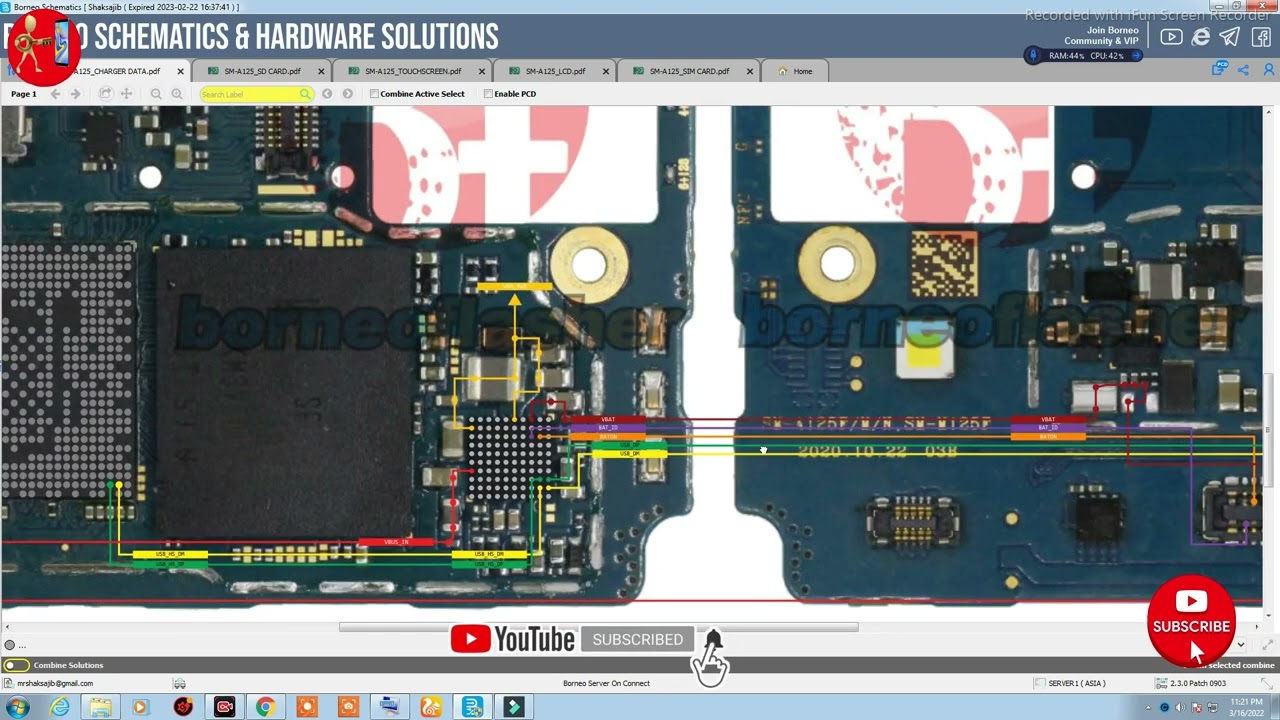Viewport: 1280px width, 720px height.
Task: Close the CHARGER DATA.pdf tab
Action: (x=181, y=72)
